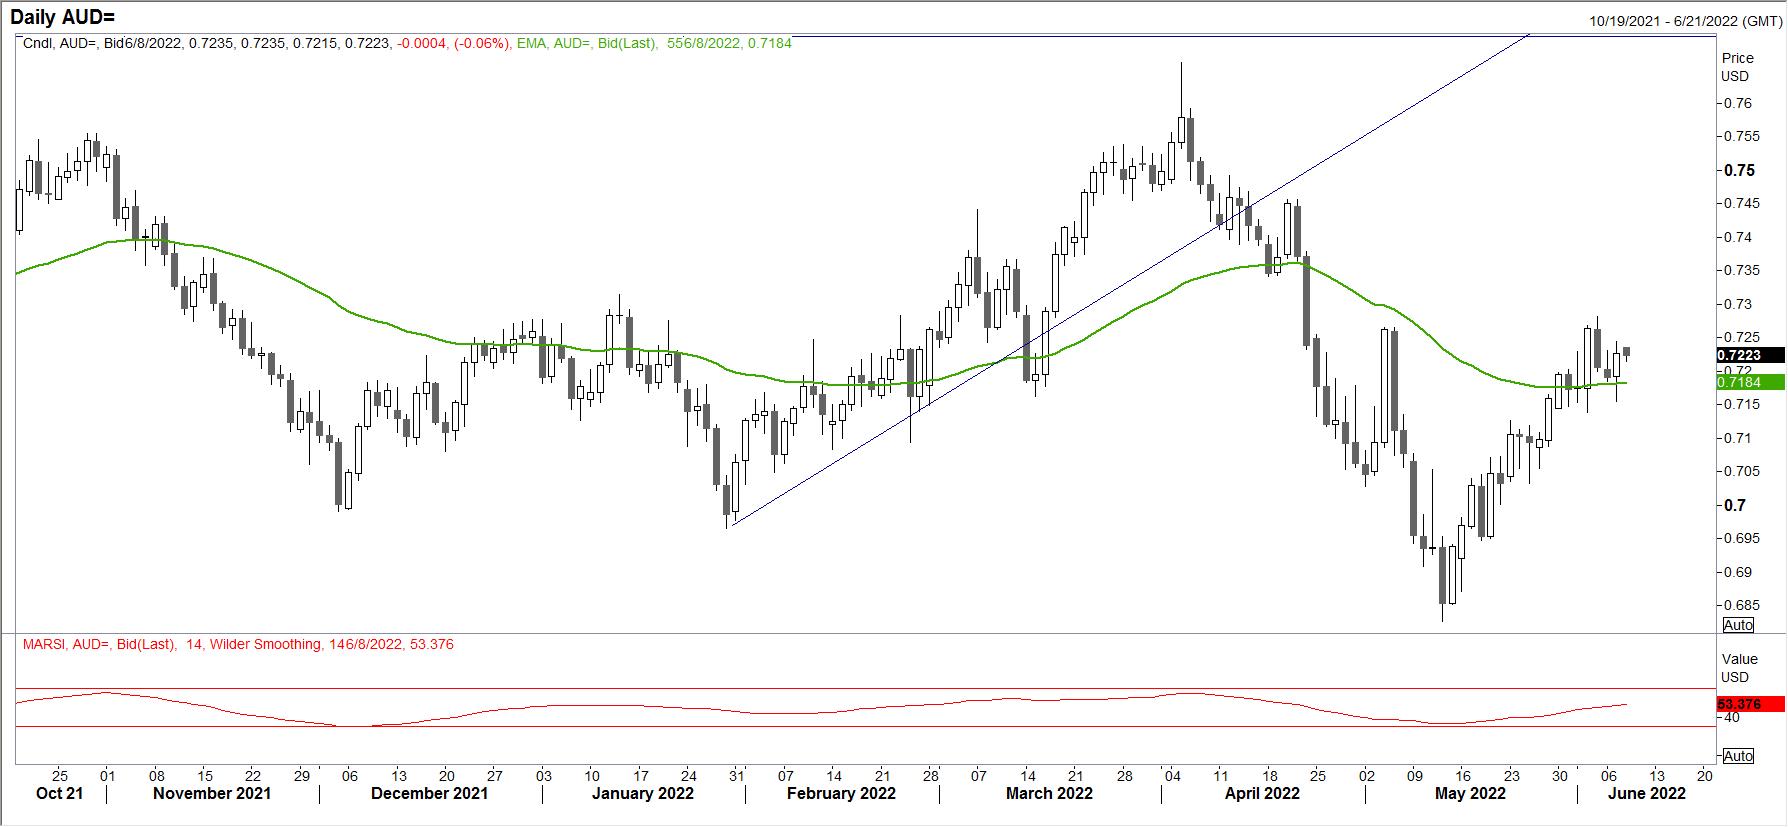The width and height of the screenshot is (1788, 827).
Task: Click the "0.685" price axis label
Action: click(1742, 605)
